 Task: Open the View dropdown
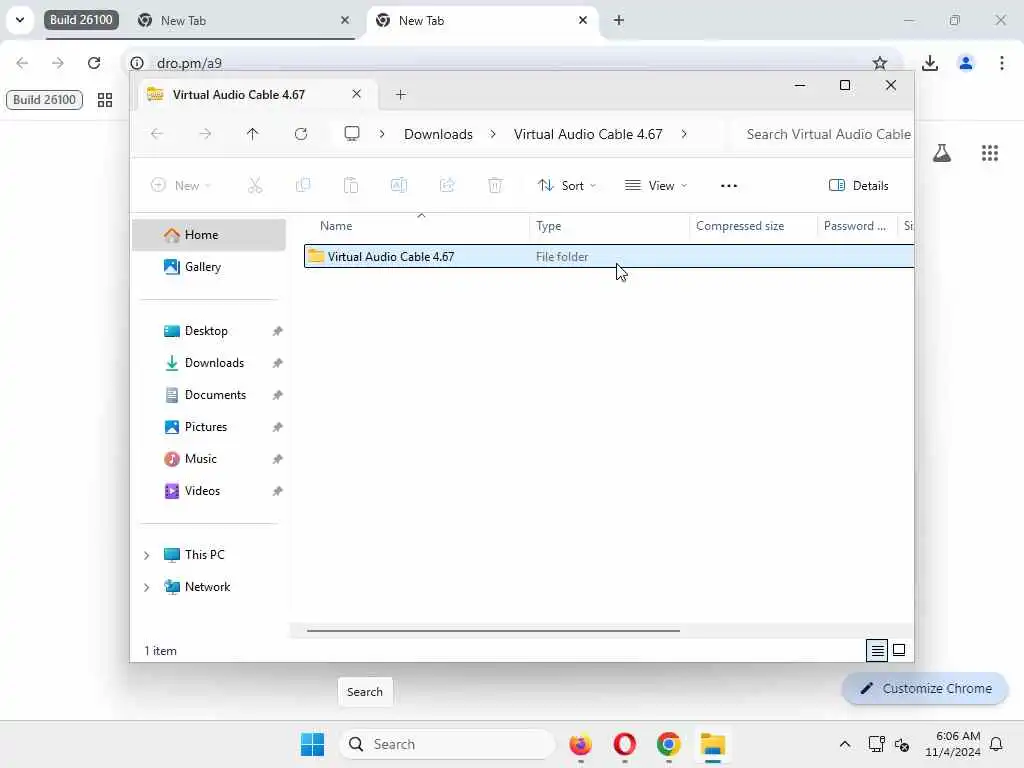pos(656,185)
